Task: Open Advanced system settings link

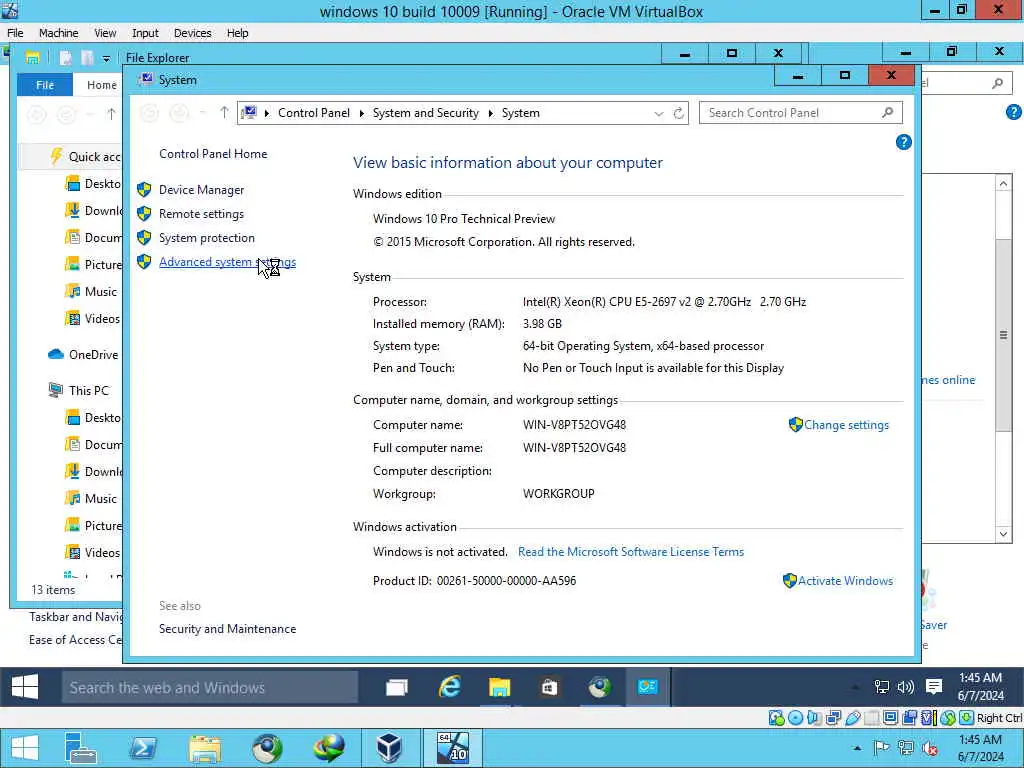Action: (227, 262)
